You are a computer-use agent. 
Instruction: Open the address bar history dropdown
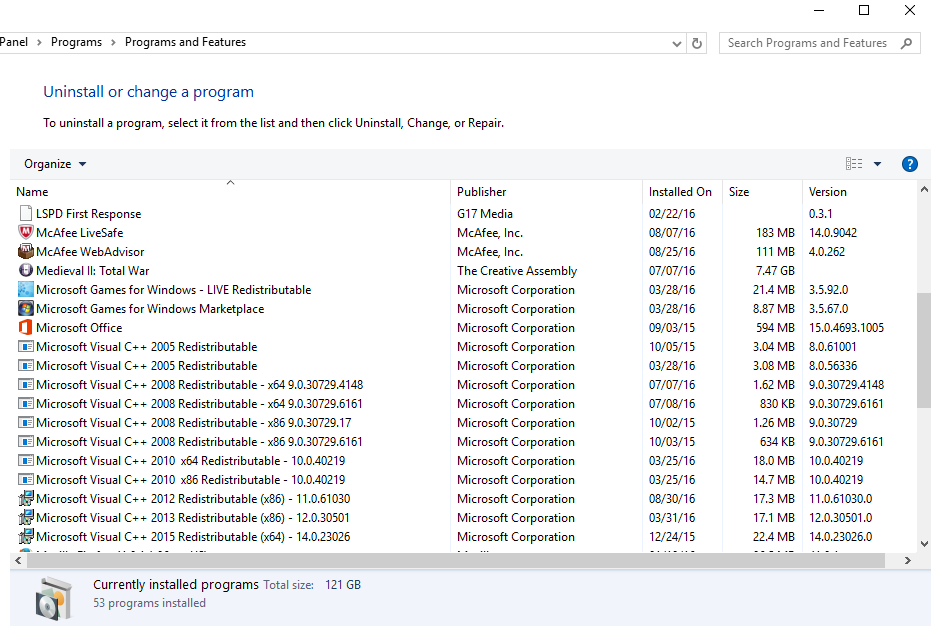(x=678, y=43)
